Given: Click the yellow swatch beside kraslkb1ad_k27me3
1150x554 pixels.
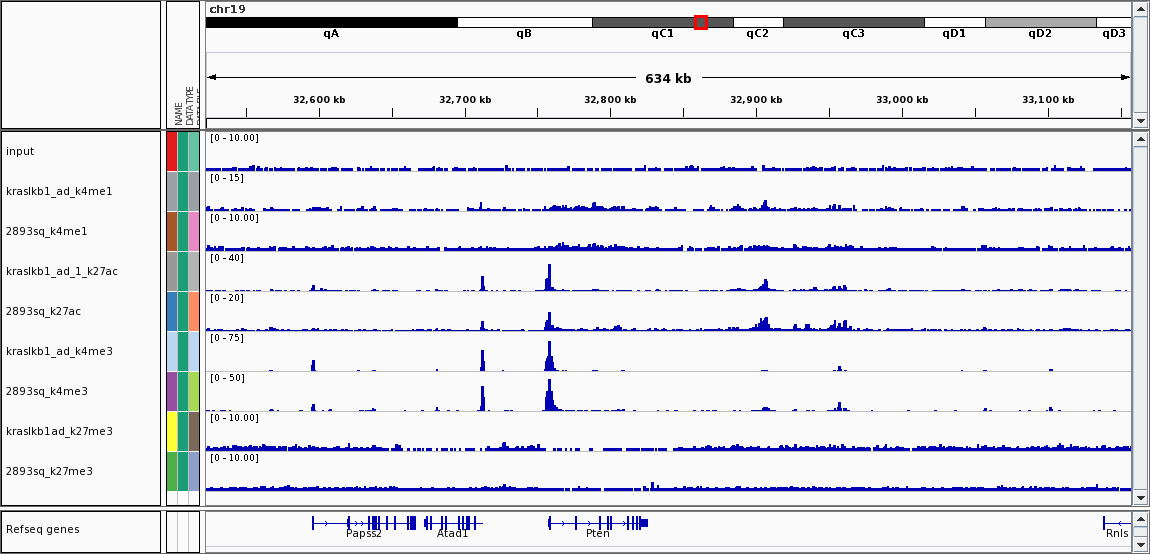Looking at the screenshot, I should coord(172,431).
